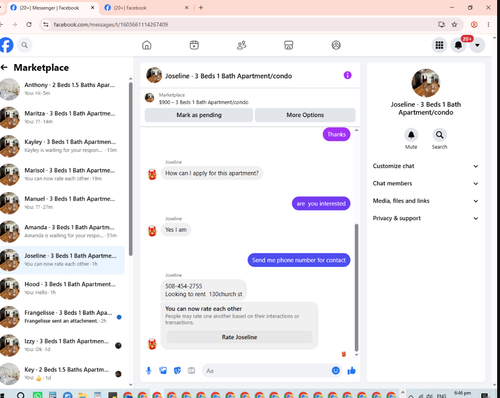Viewport: 500px width, 398px height.
Task: Click the 'Send me phone number' message bubble
Action: [x=299, y=260]
